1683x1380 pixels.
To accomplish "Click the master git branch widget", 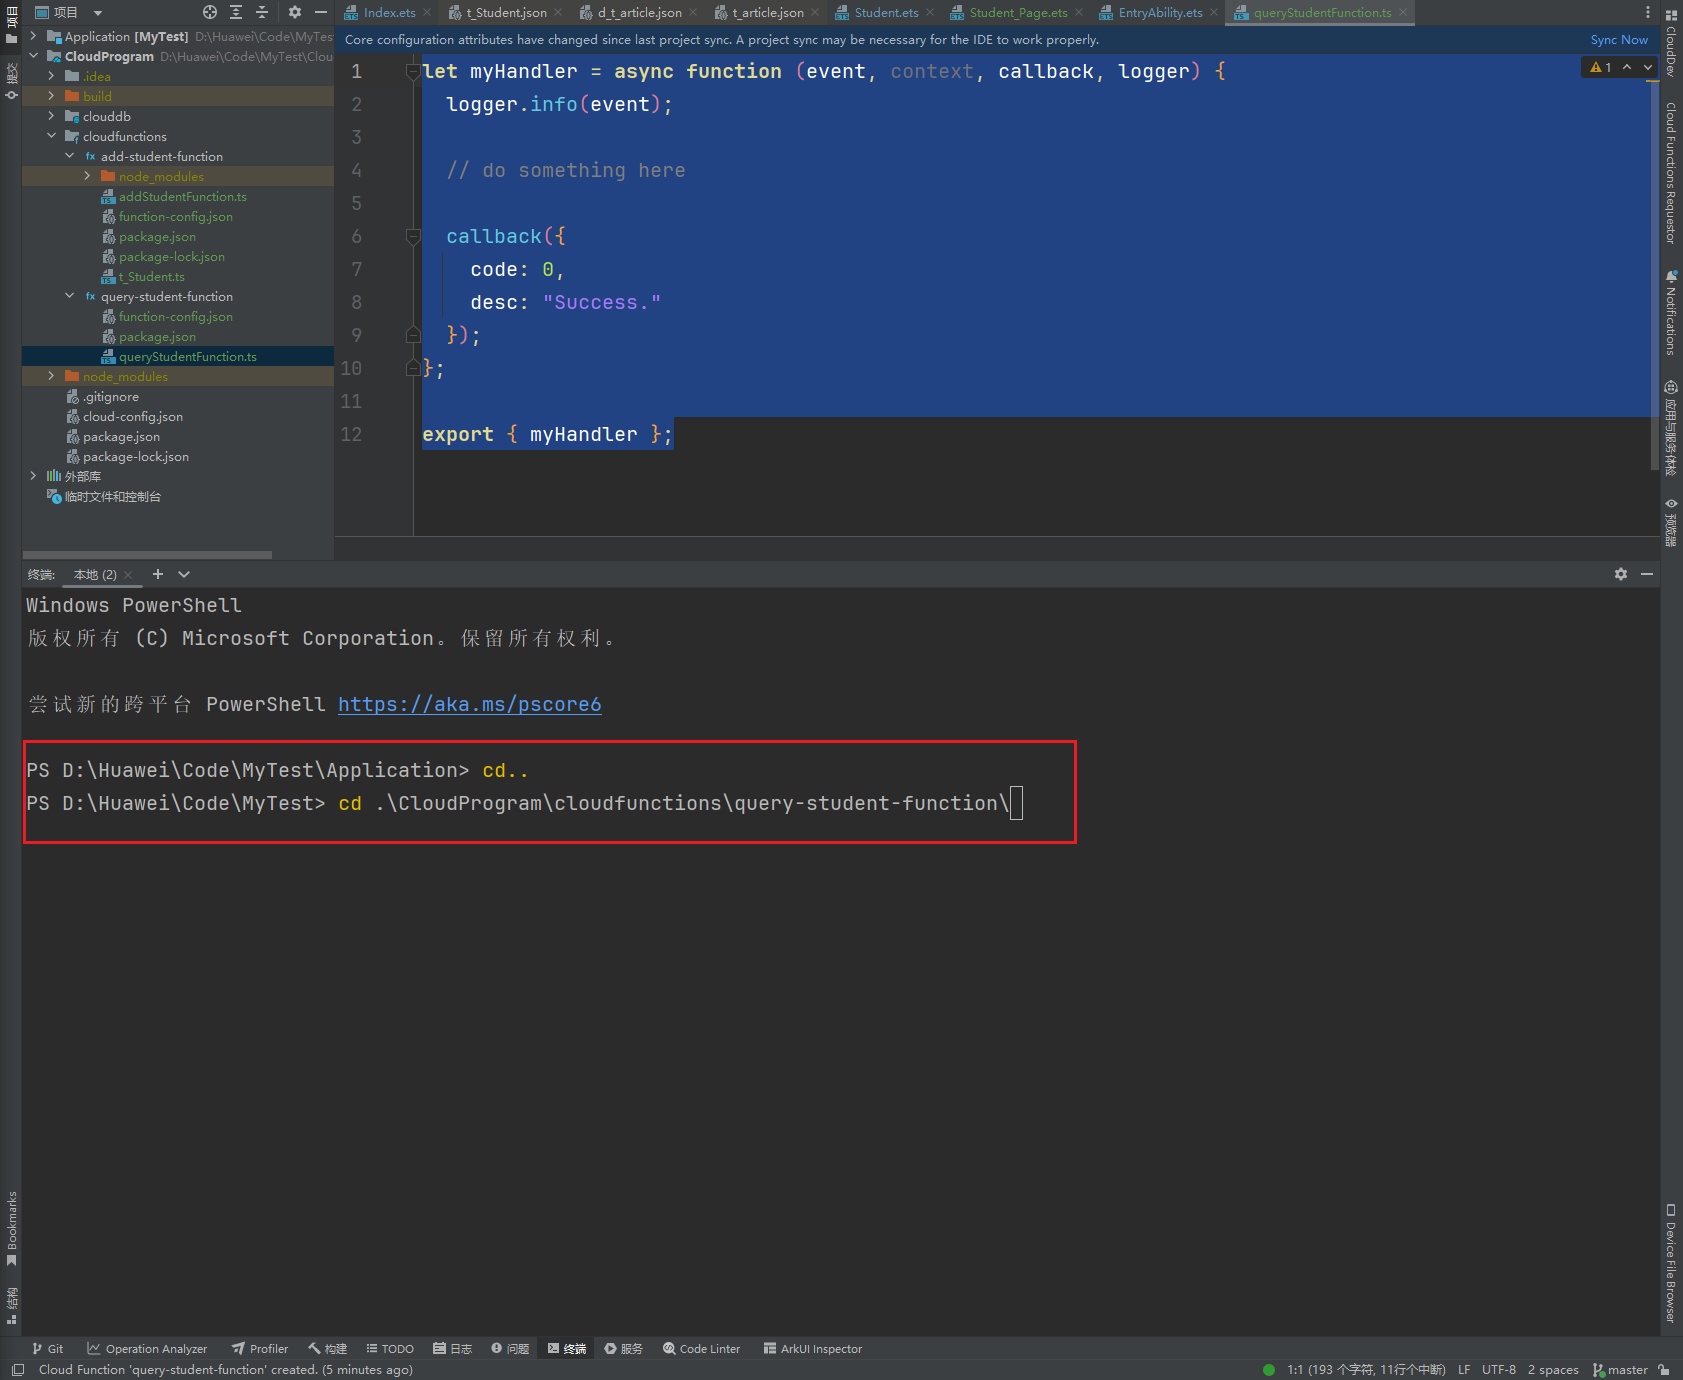I will coord(1620,1369).
